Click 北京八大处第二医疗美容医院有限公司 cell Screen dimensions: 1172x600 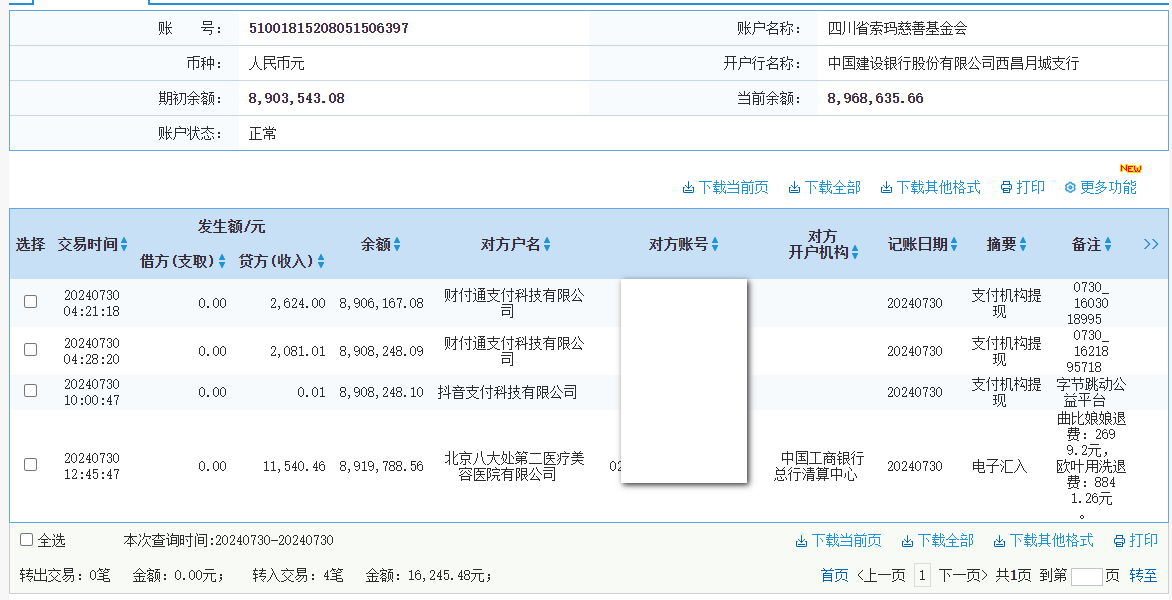tap(514, 466)
